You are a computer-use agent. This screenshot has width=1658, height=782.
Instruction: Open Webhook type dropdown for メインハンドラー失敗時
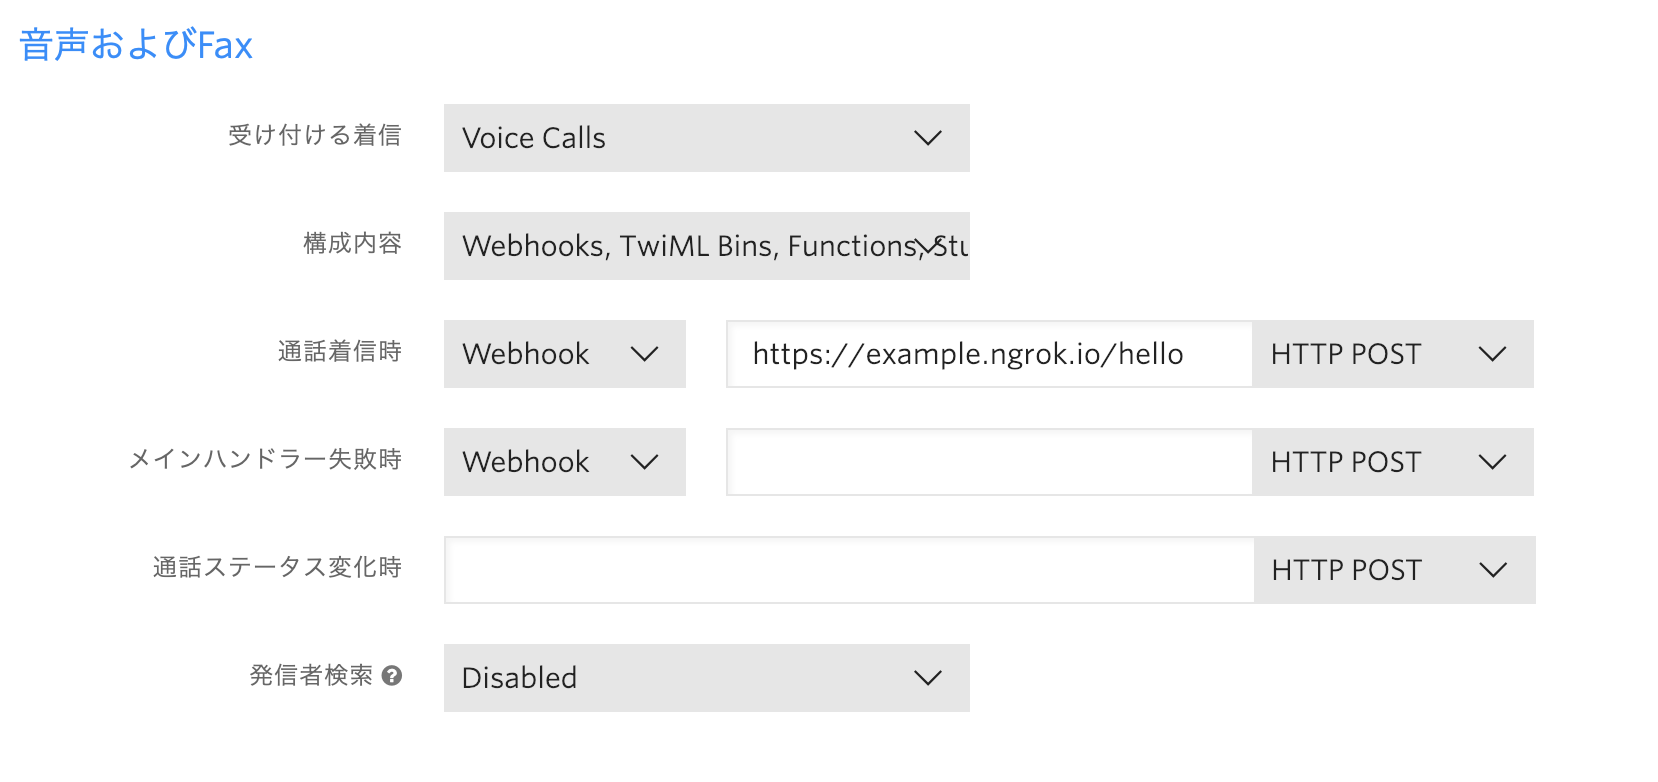tap(565, 462)
